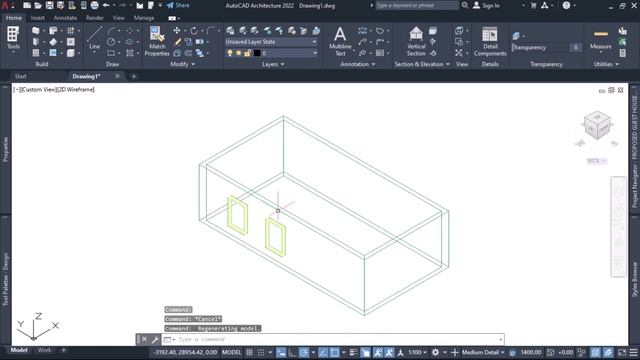The height and width of the screenshot is (360, 640).
Task: Click the keyword search field
Action: click(417, 5)
